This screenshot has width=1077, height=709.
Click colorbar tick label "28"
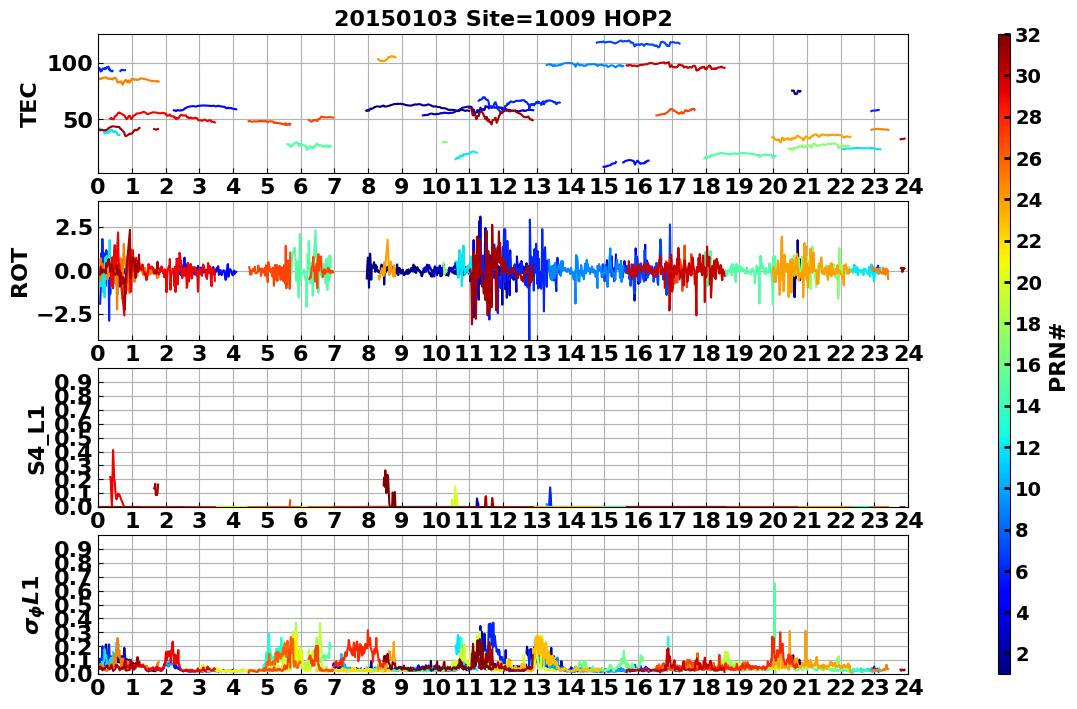coord(1028,117)
